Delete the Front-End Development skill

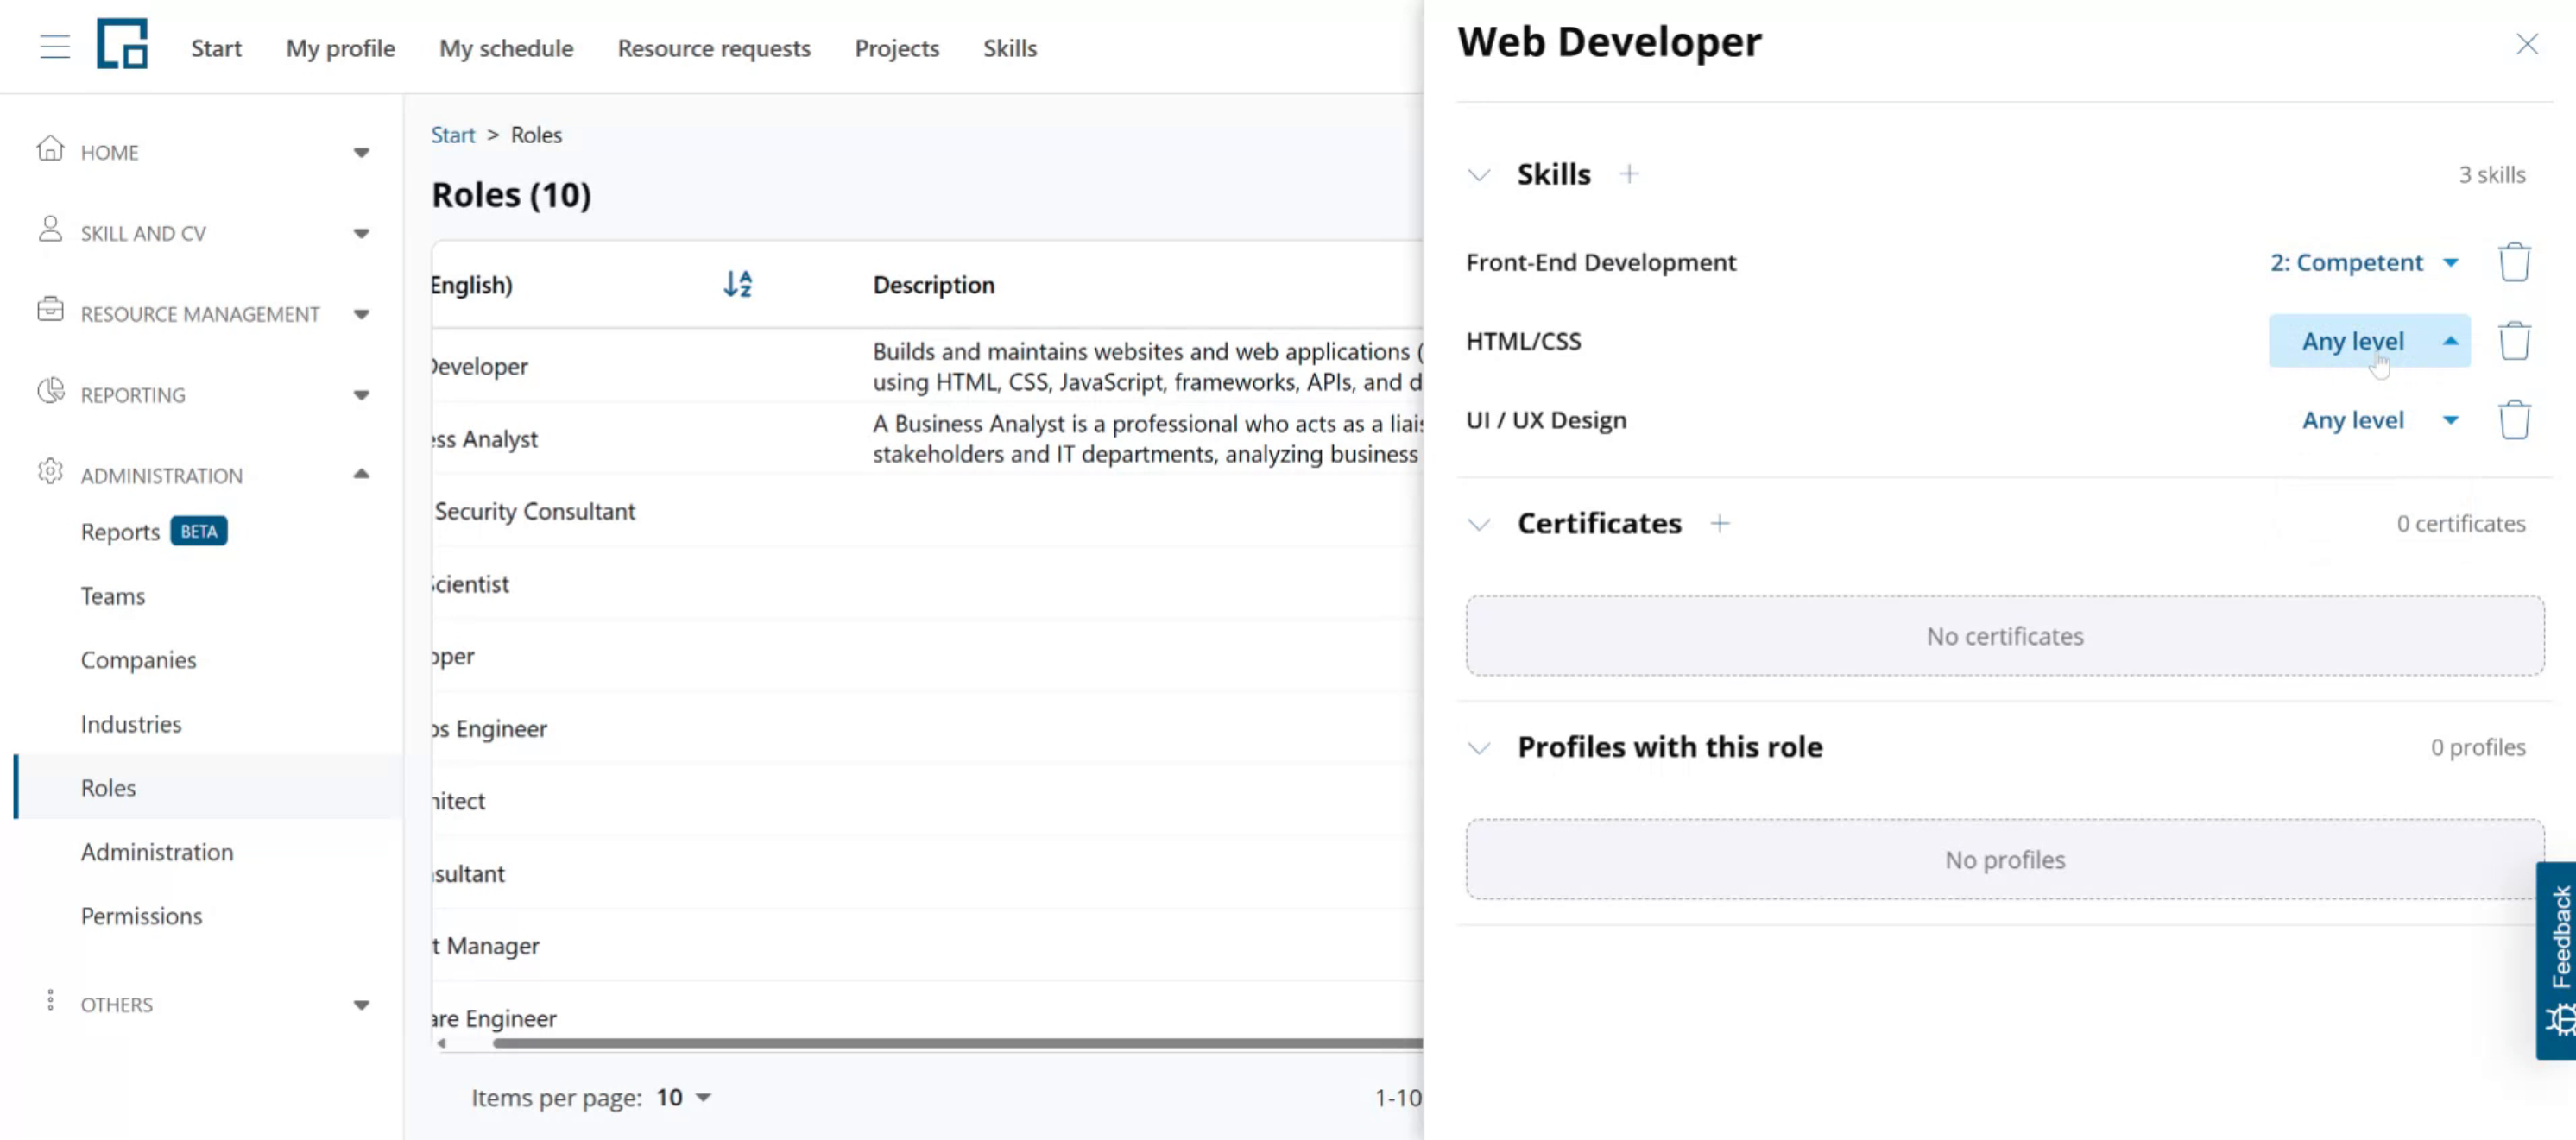pos(2514,262)
